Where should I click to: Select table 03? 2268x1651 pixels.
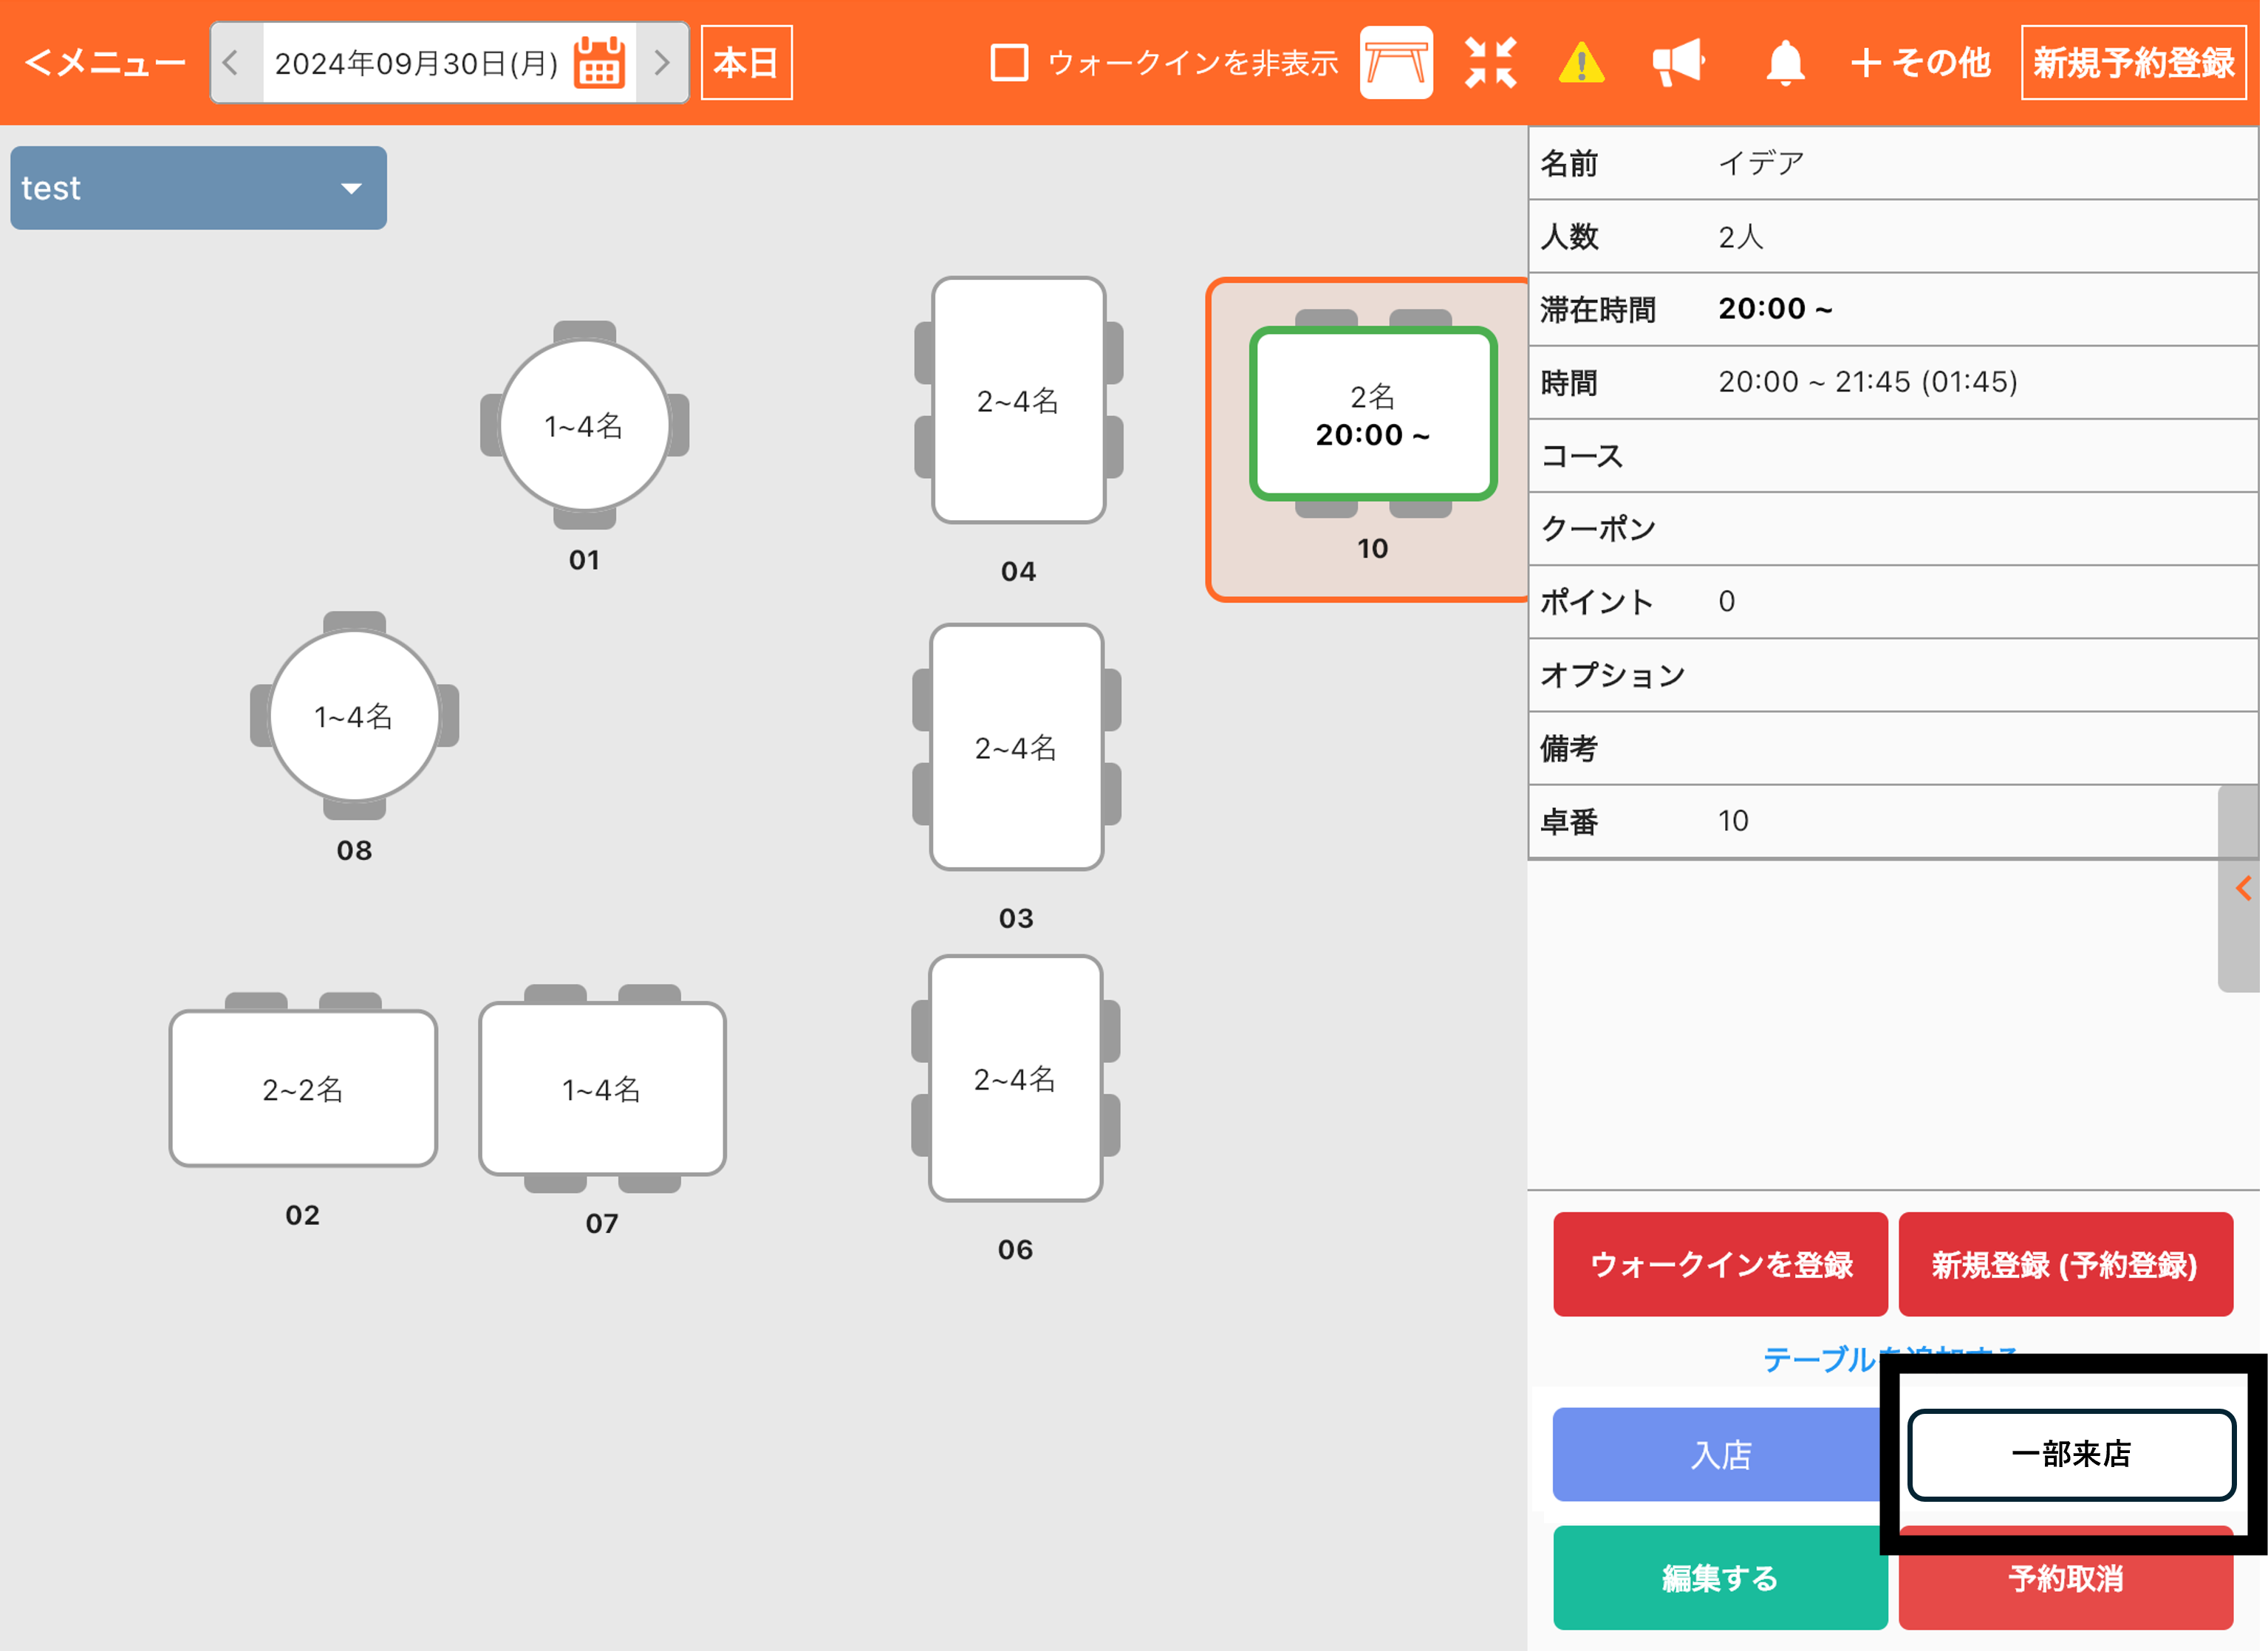(1016, 747)
